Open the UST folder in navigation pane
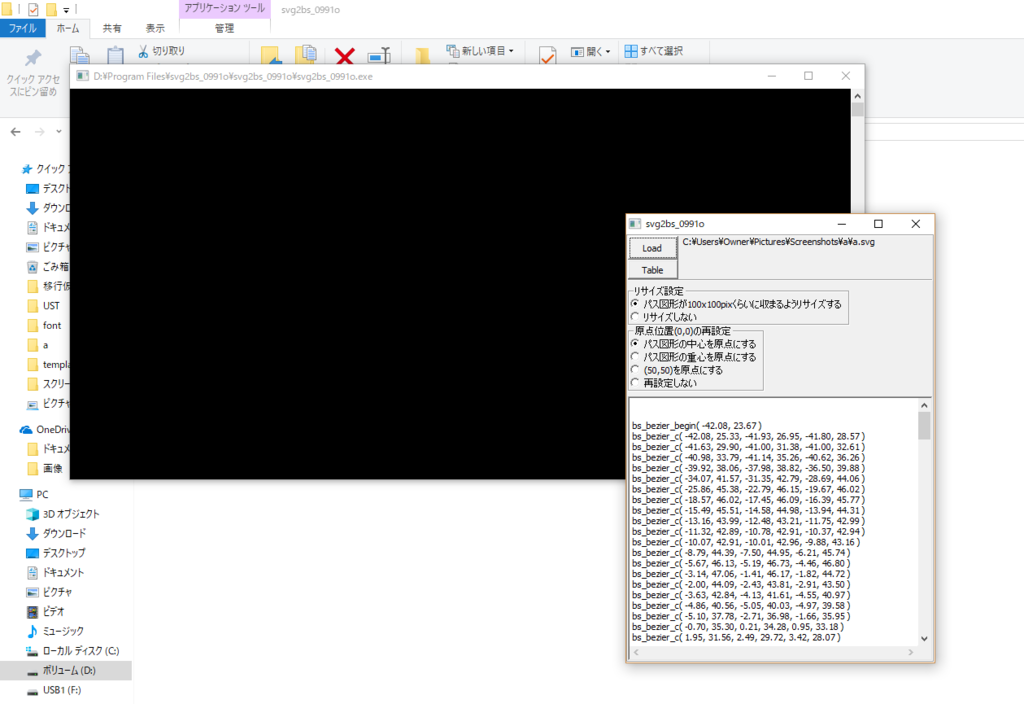This screenshot has height=704, width=1024. click(44, 306)
